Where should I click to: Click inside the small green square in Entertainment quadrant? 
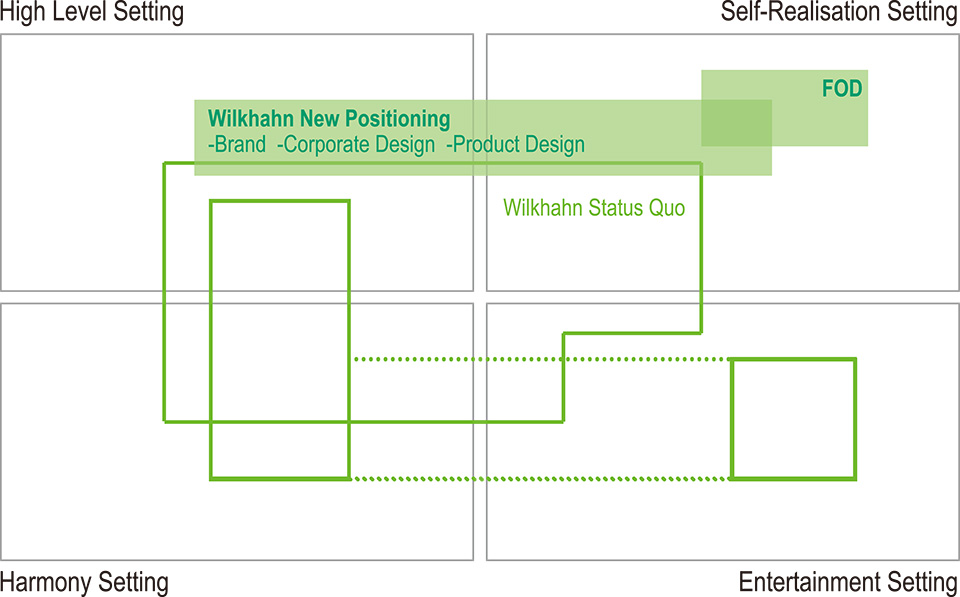point(793,419)
